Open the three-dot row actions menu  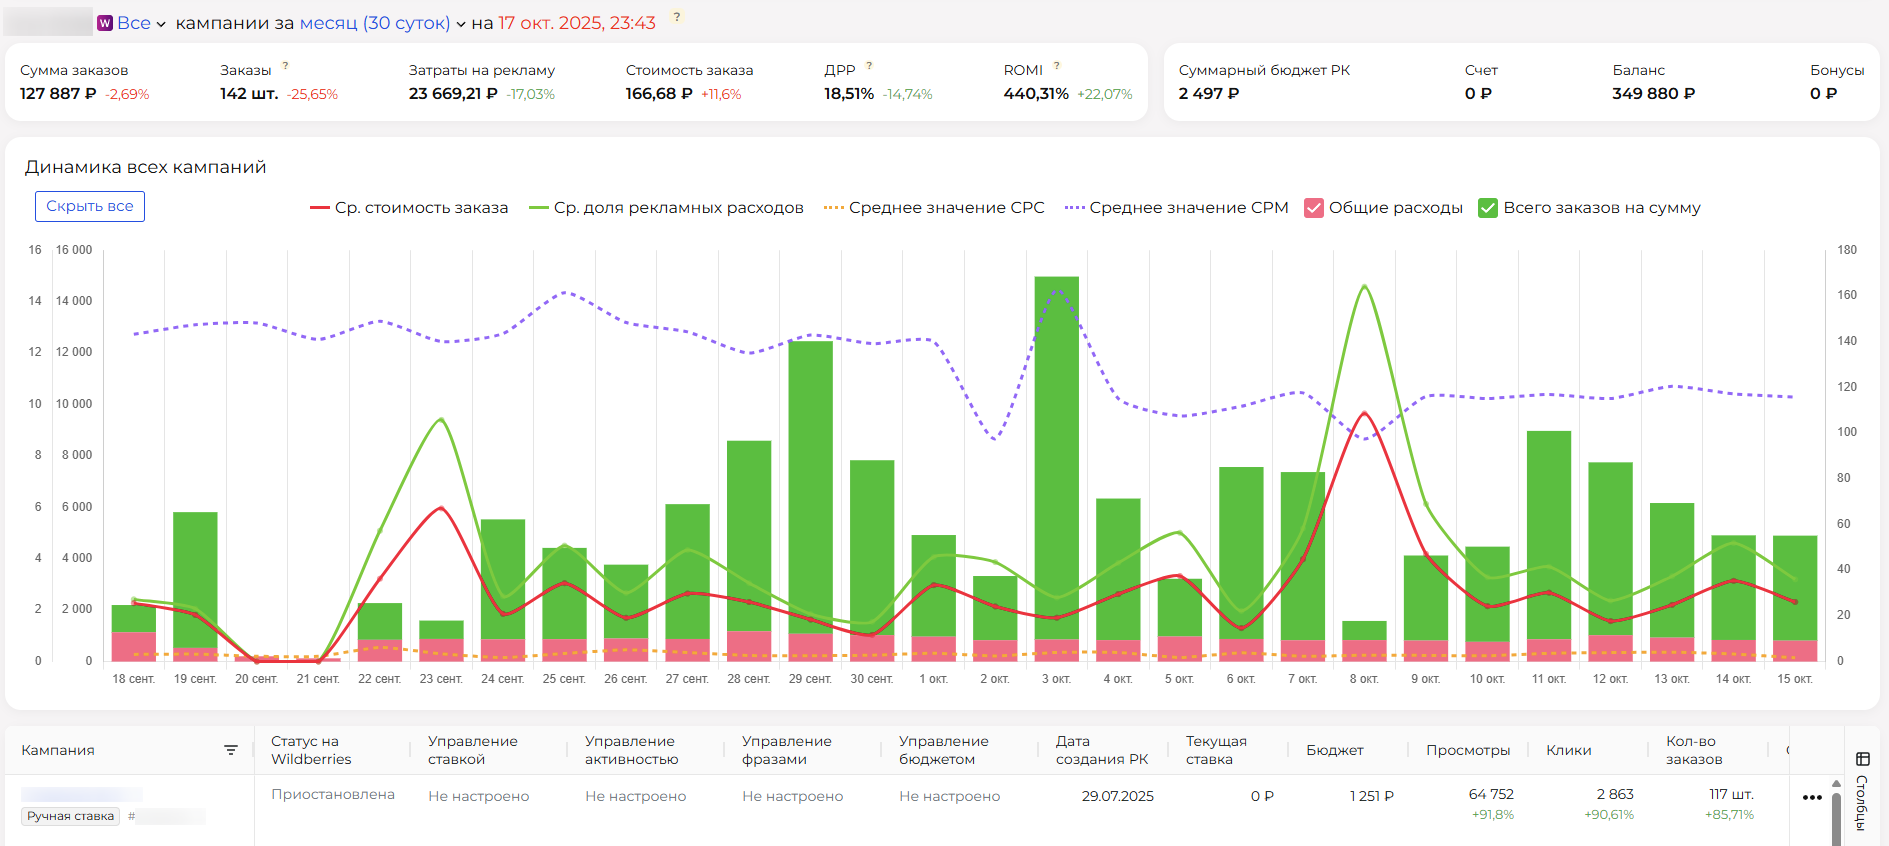[x=1811, y=797]
